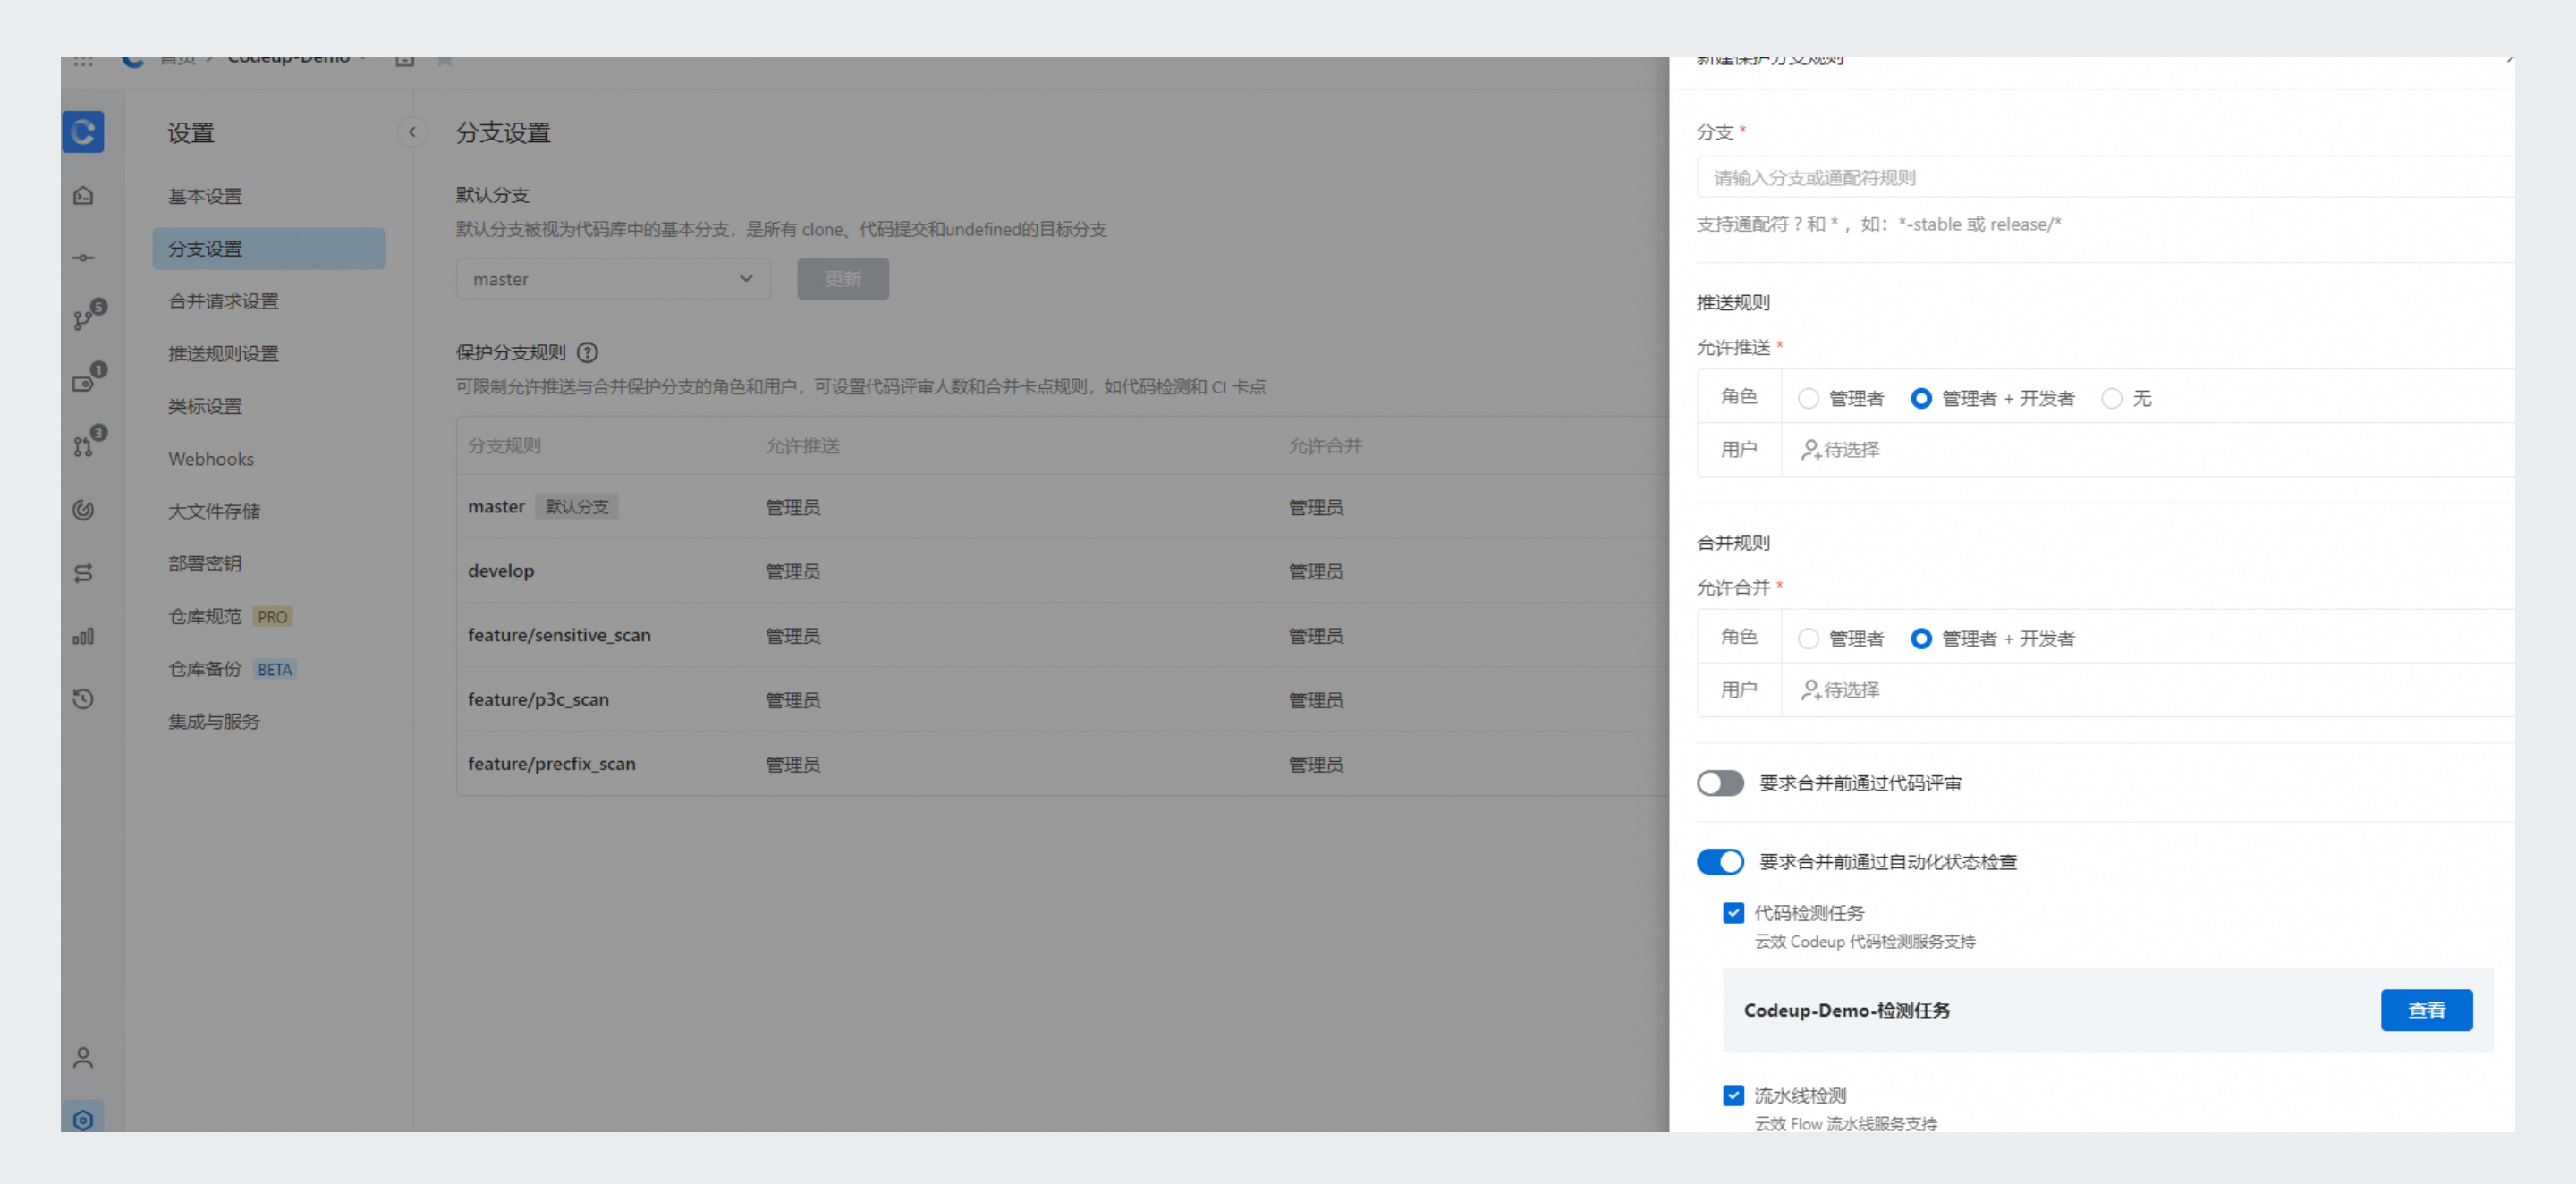
Task: Open 分支设置 in settings menu
Action: pyautogui.click(x=268, y=248)
